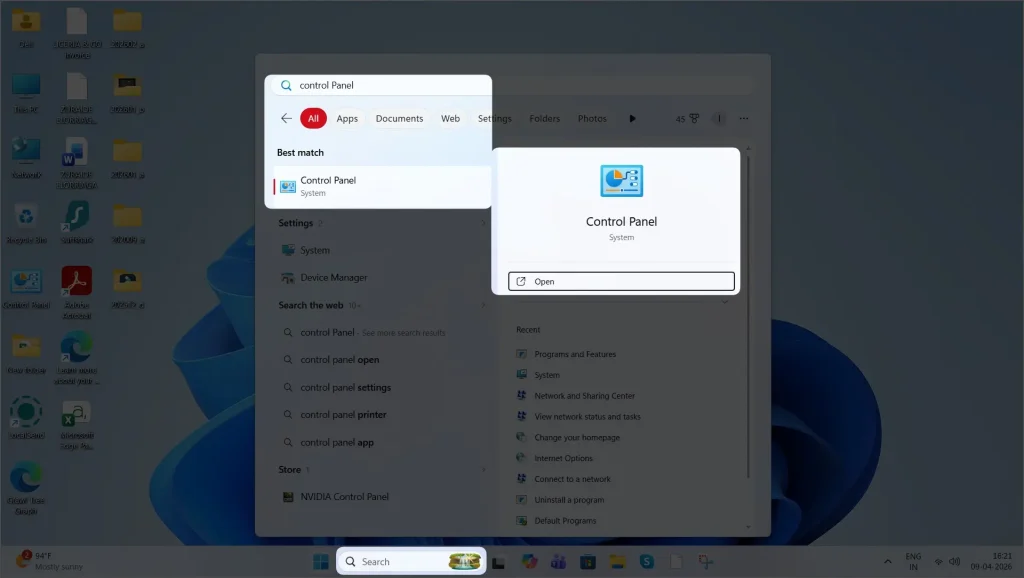
Task: Click the show hidden icons chevron in tray
Action: [888, 561]
